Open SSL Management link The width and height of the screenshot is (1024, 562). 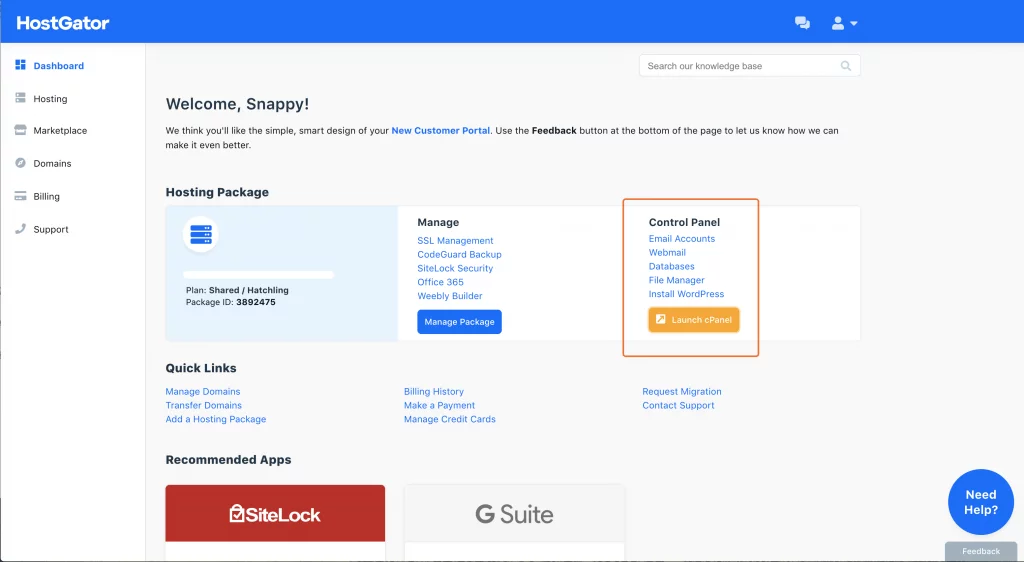(x=455, y=241)
